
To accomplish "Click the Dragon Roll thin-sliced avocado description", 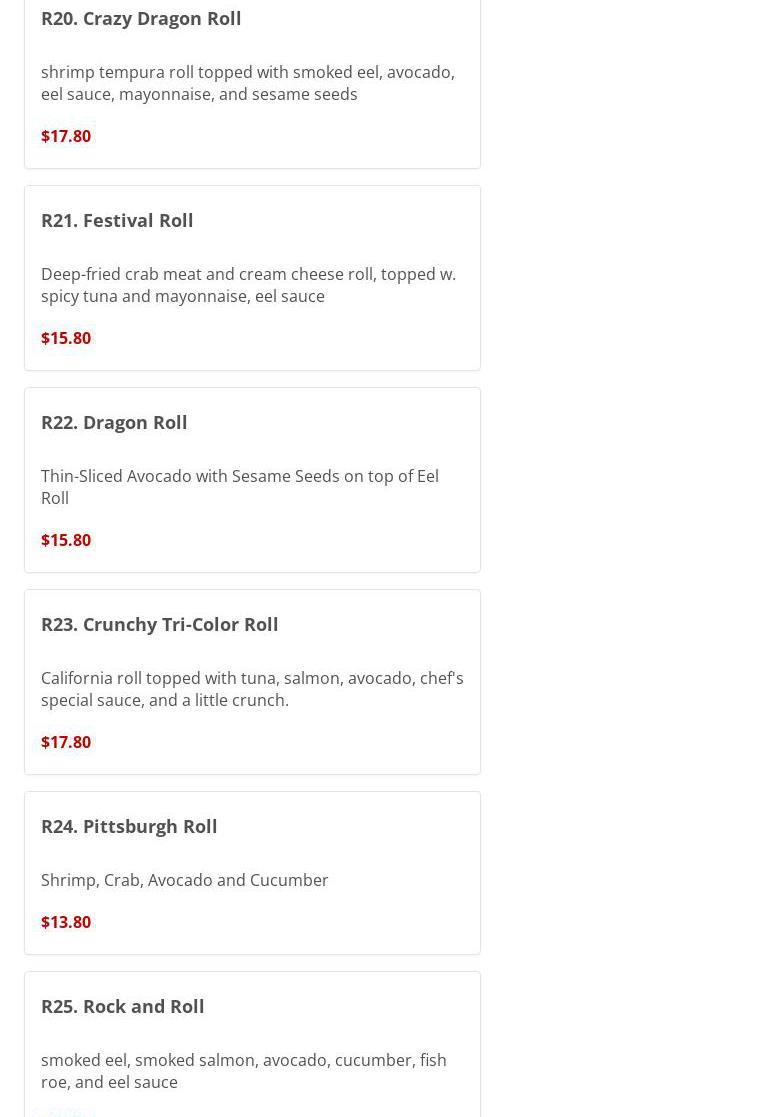I will 240,487.
